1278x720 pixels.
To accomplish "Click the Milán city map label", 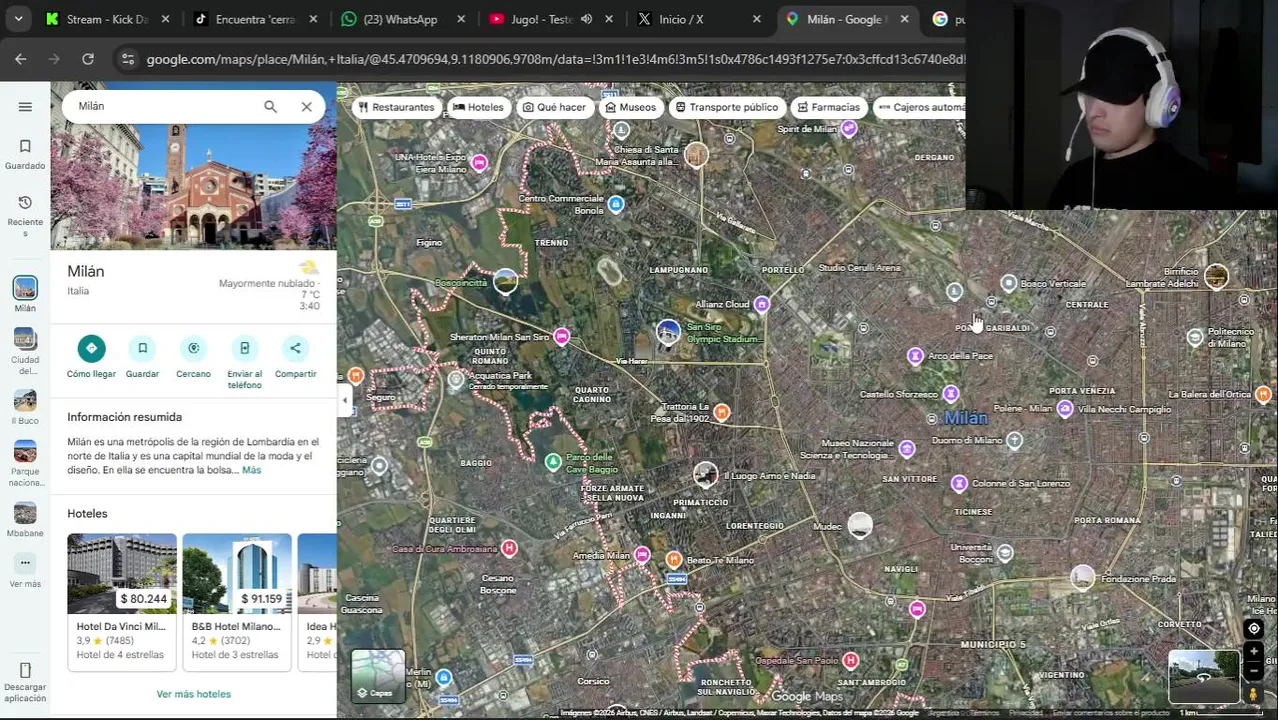I will [x=965, y=418].
